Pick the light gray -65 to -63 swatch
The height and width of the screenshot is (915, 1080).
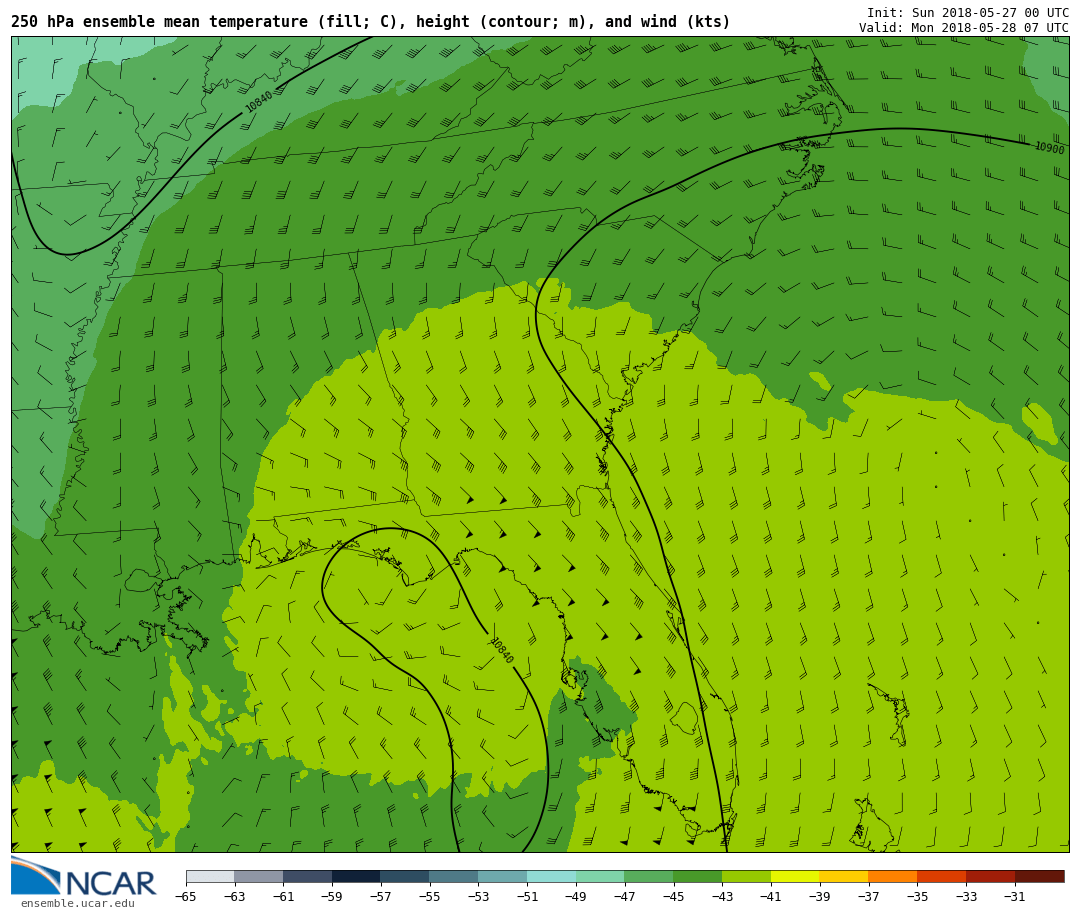(210, 876)
